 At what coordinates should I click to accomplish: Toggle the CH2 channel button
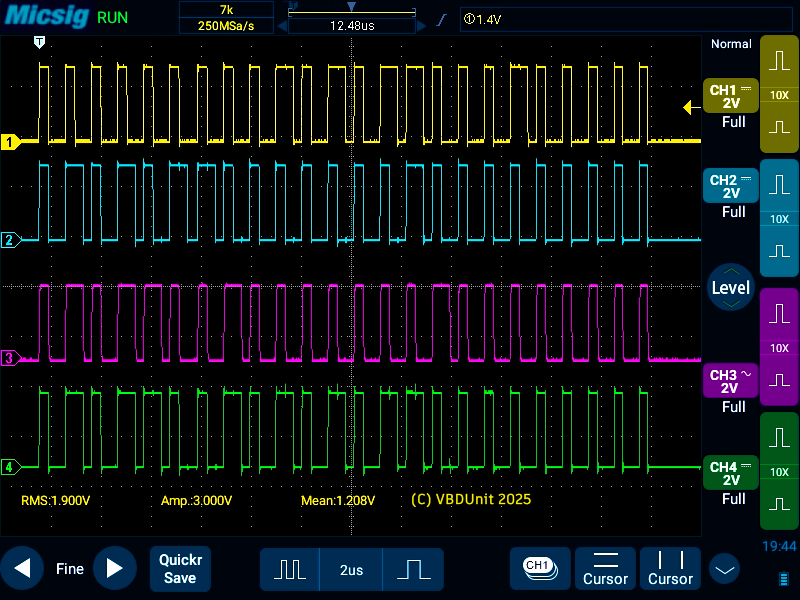tap(731, 186)
